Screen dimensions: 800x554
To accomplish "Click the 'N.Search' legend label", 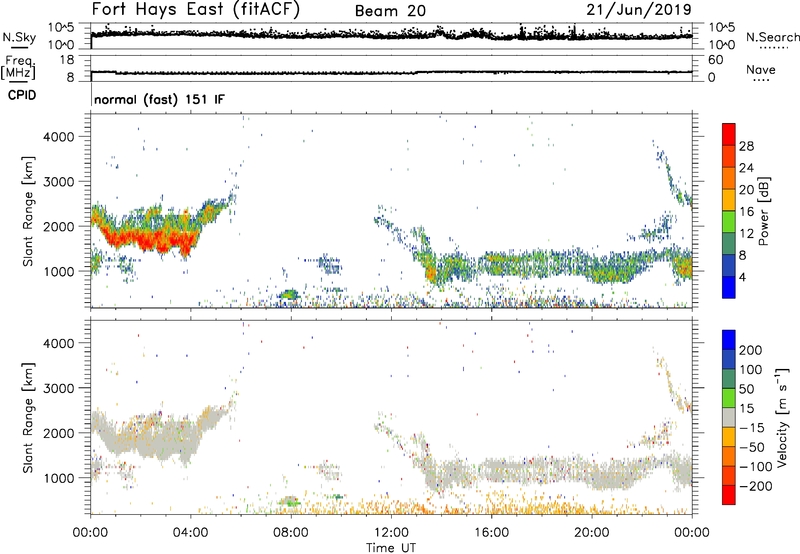I will pos(772,37).
